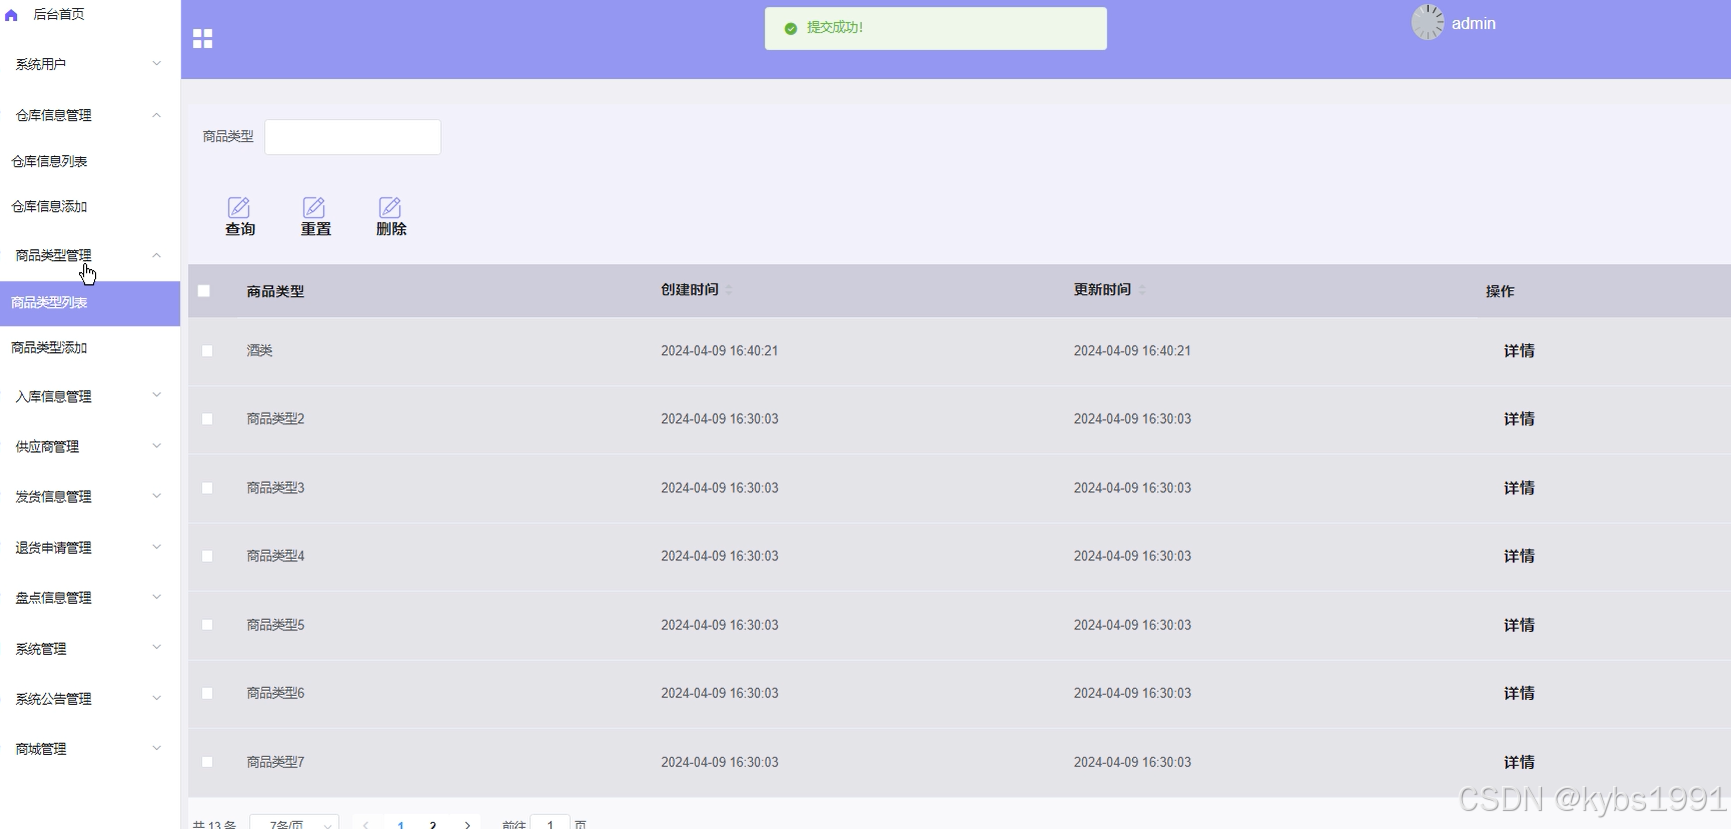The width and height of the screenshot is (1731, 829).
Task: Select page 1 in pagination
Action: tap(400, 825)
